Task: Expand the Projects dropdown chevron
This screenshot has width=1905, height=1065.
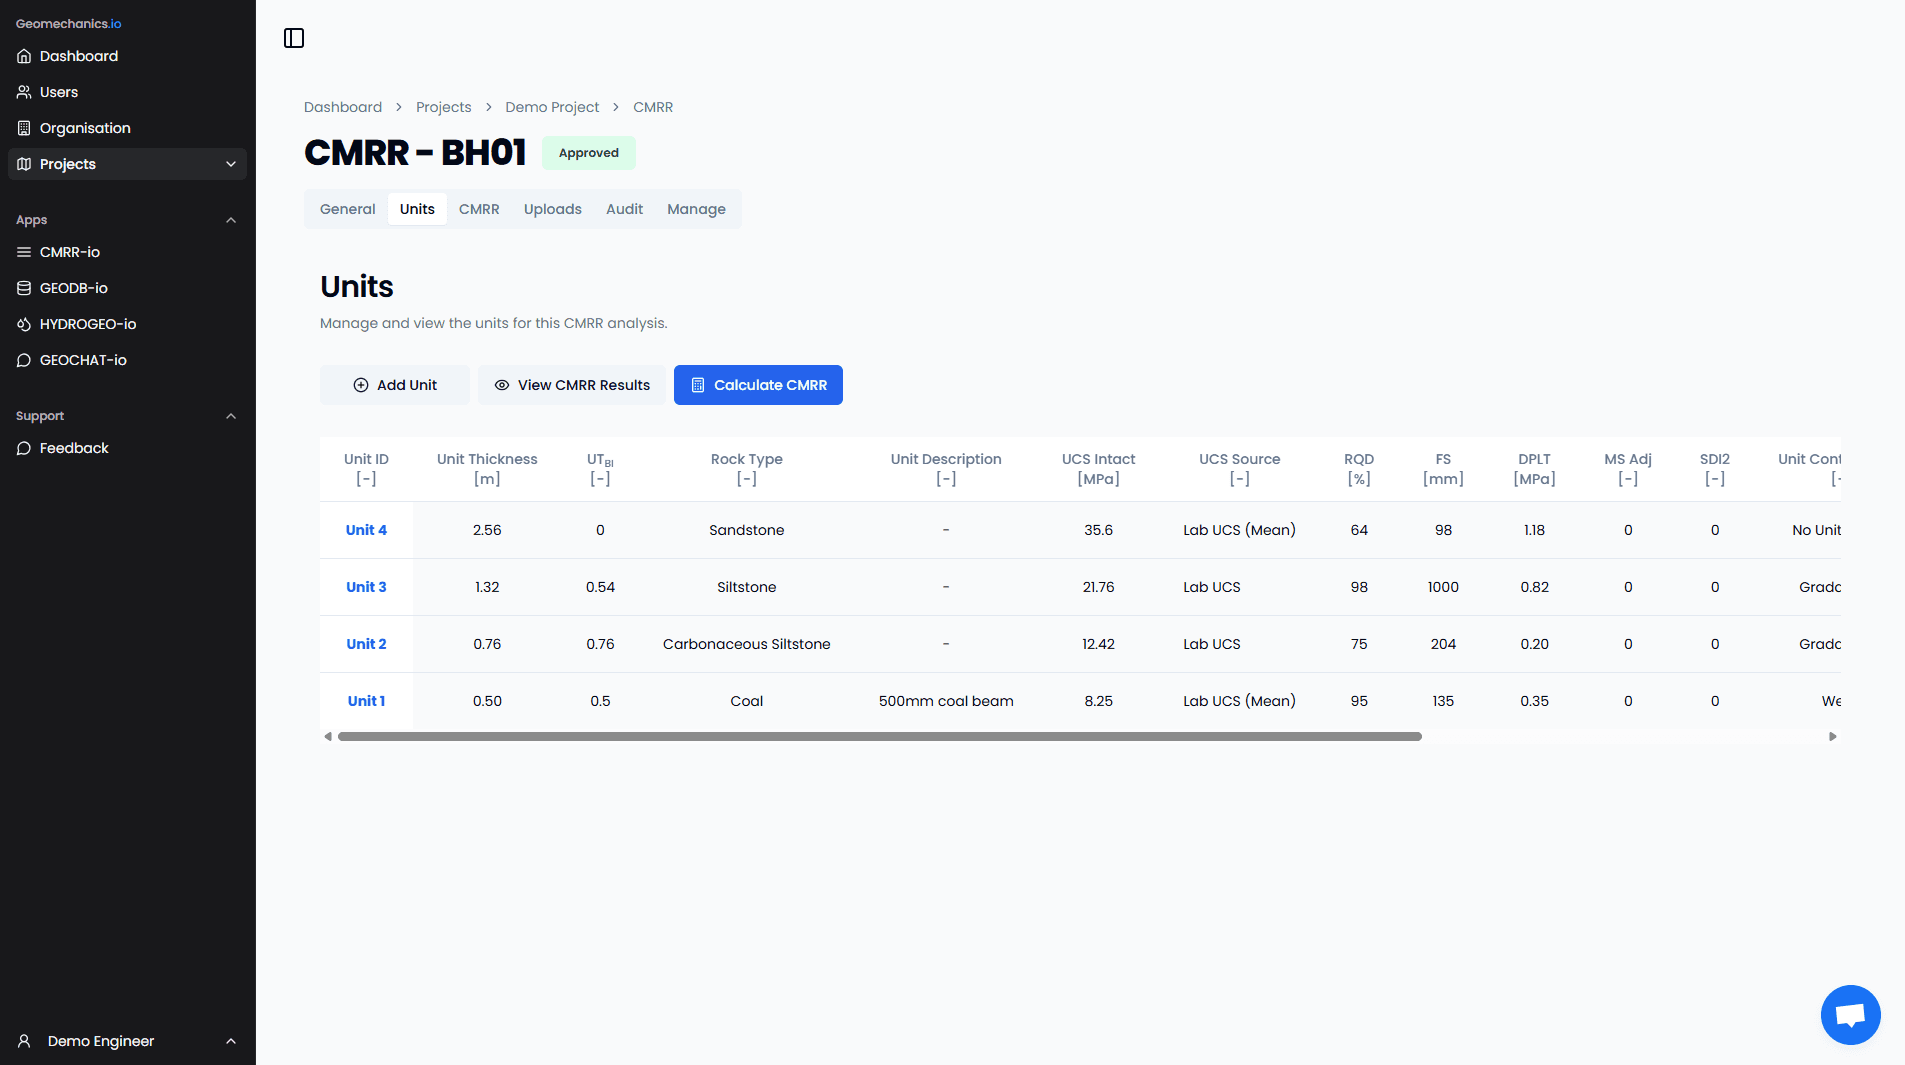Action: click(231, 164)
